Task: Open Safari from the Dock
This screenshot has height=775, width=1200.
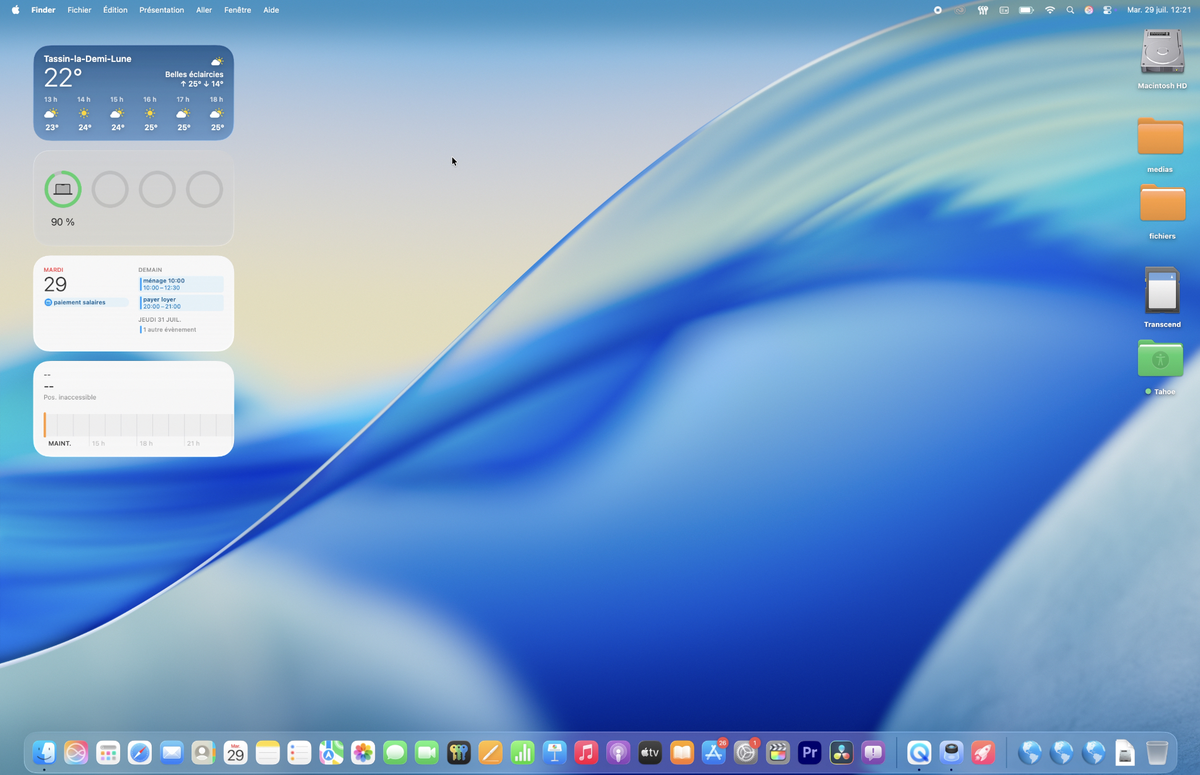Action: 139,752
